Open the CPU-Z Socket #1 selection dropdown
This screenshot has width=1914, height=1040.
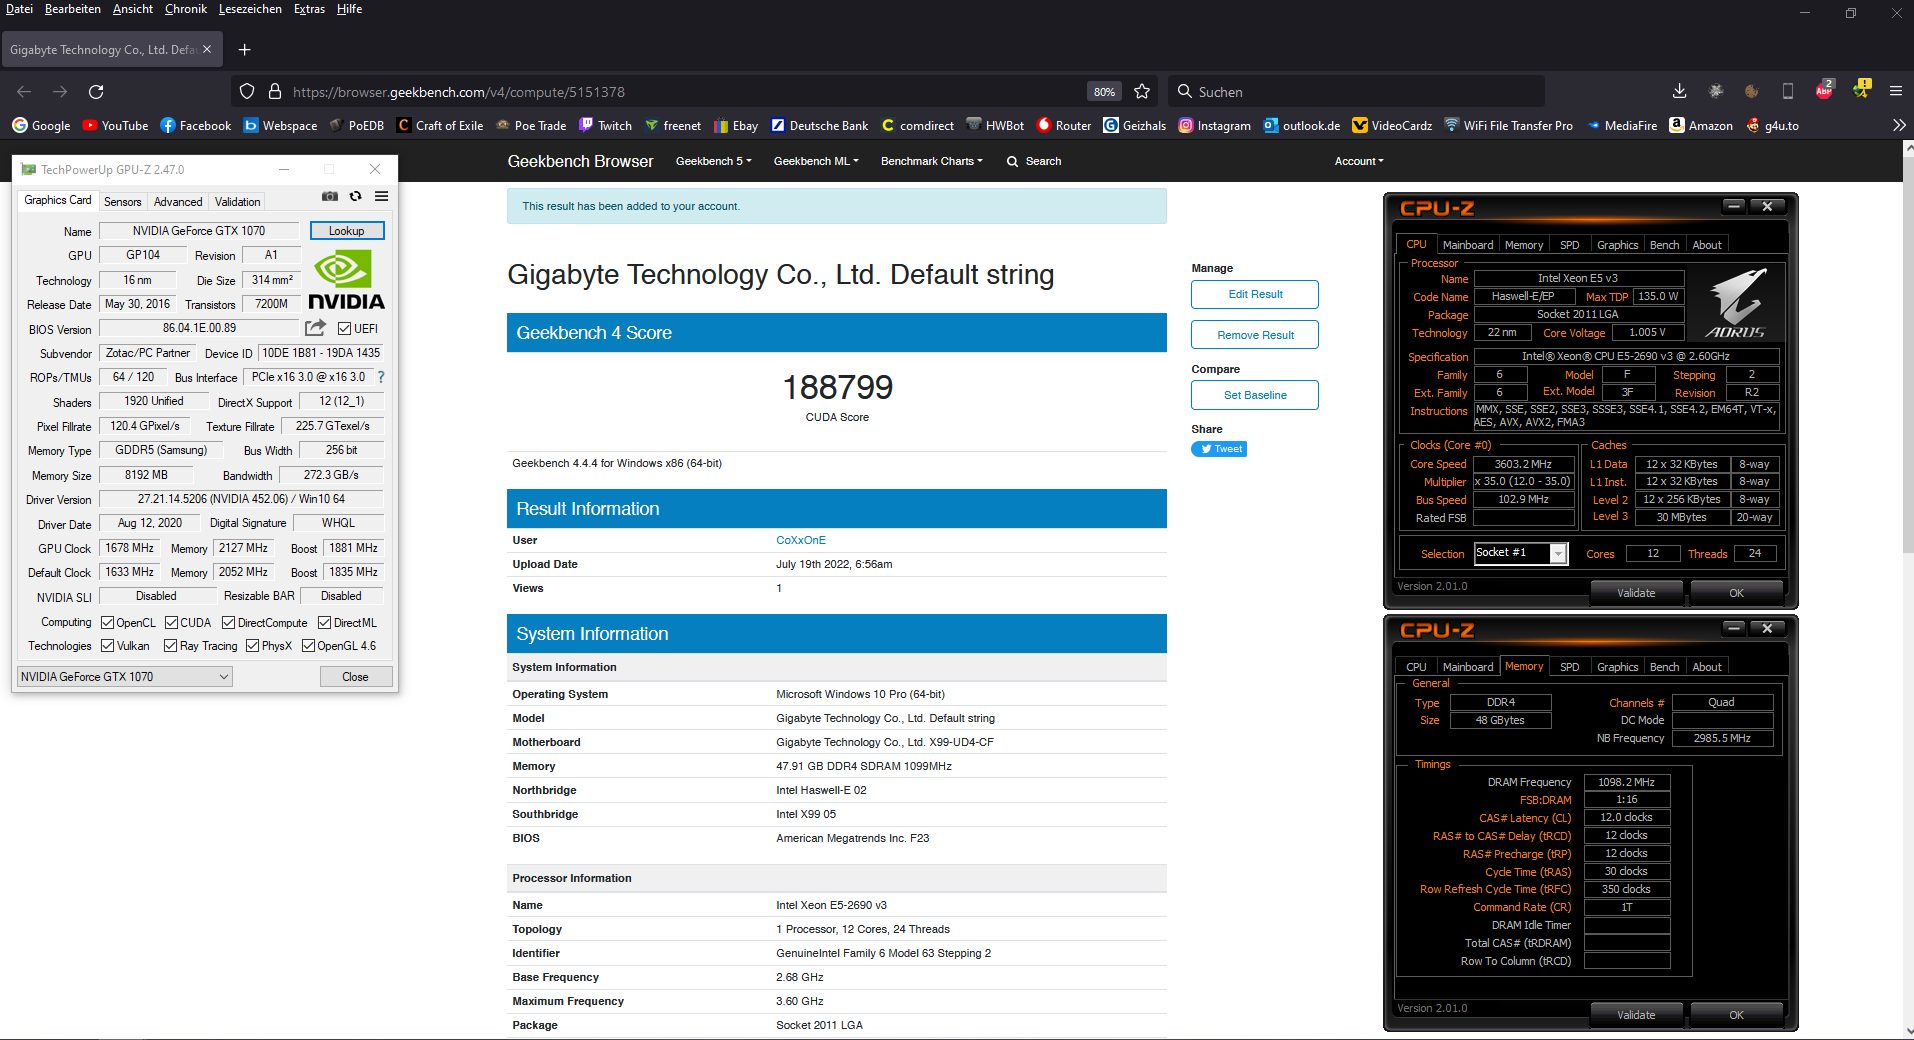coord(1521,553)
